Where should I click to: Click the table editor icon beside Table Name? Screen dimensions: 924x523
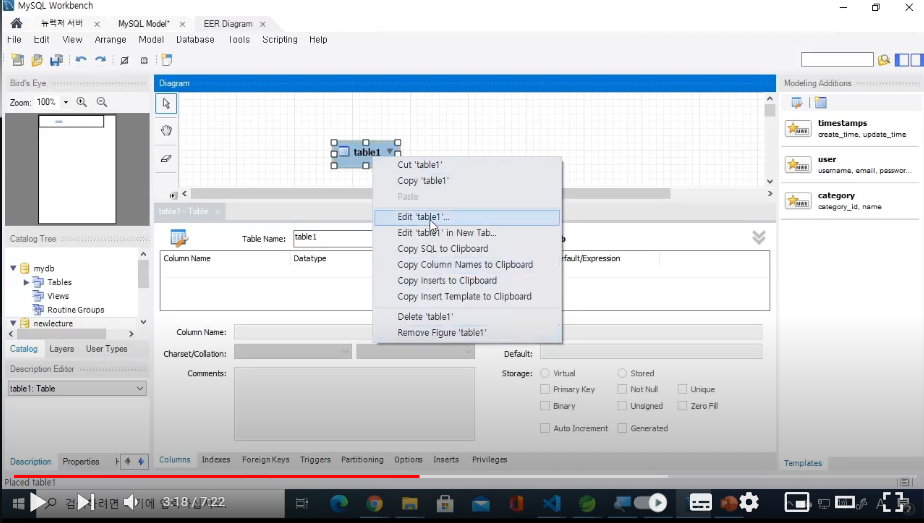tap(179, 237)
